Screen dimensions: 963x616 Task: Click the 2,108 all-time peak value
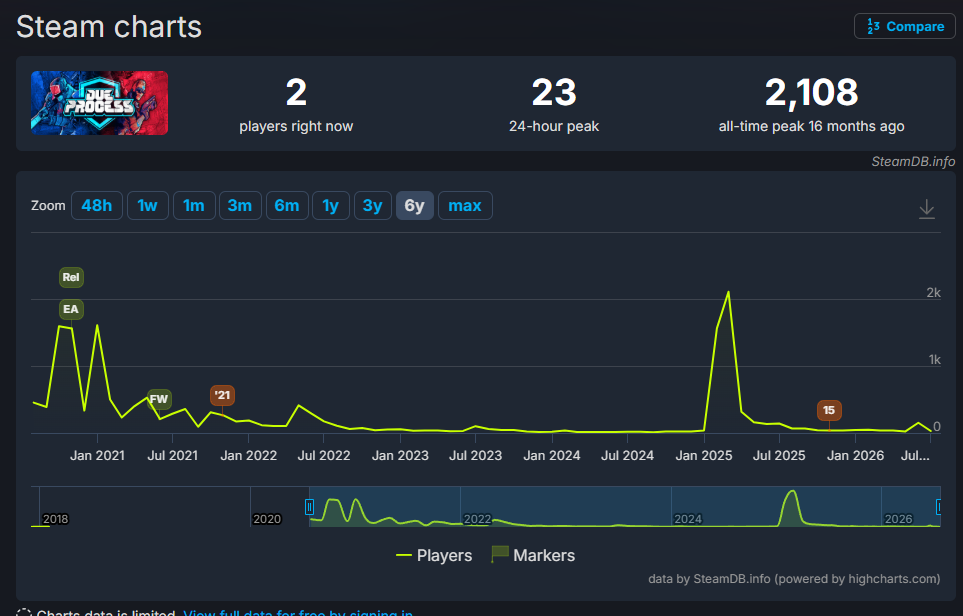coord(811,92)
